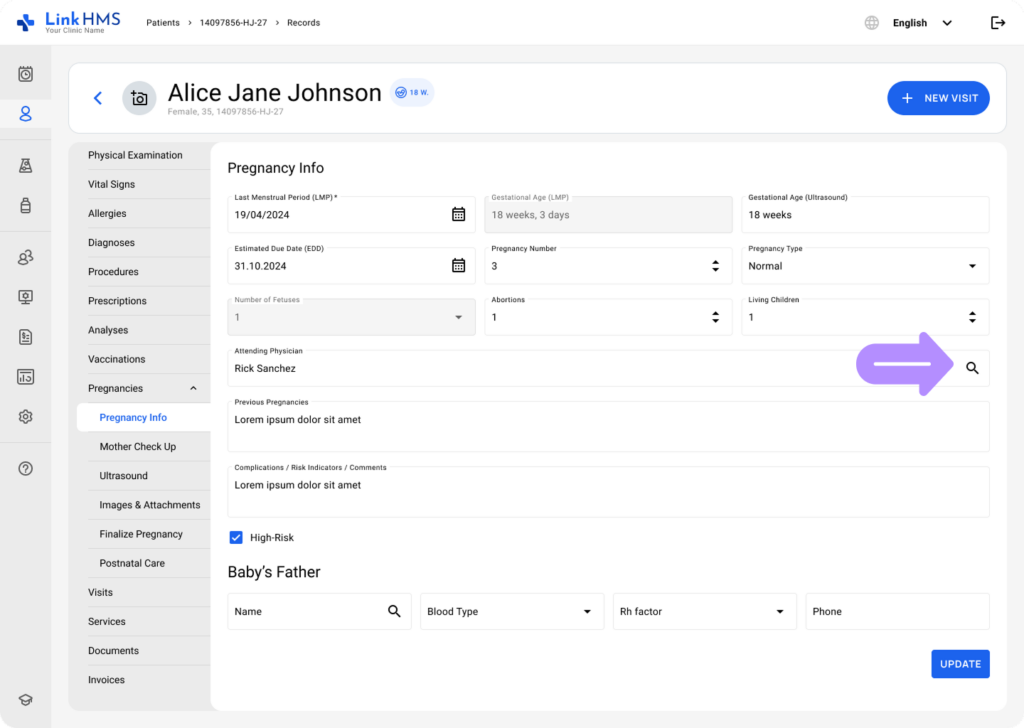Go back using the left chevron arrow
The image size is (1024, 728).
98,98
